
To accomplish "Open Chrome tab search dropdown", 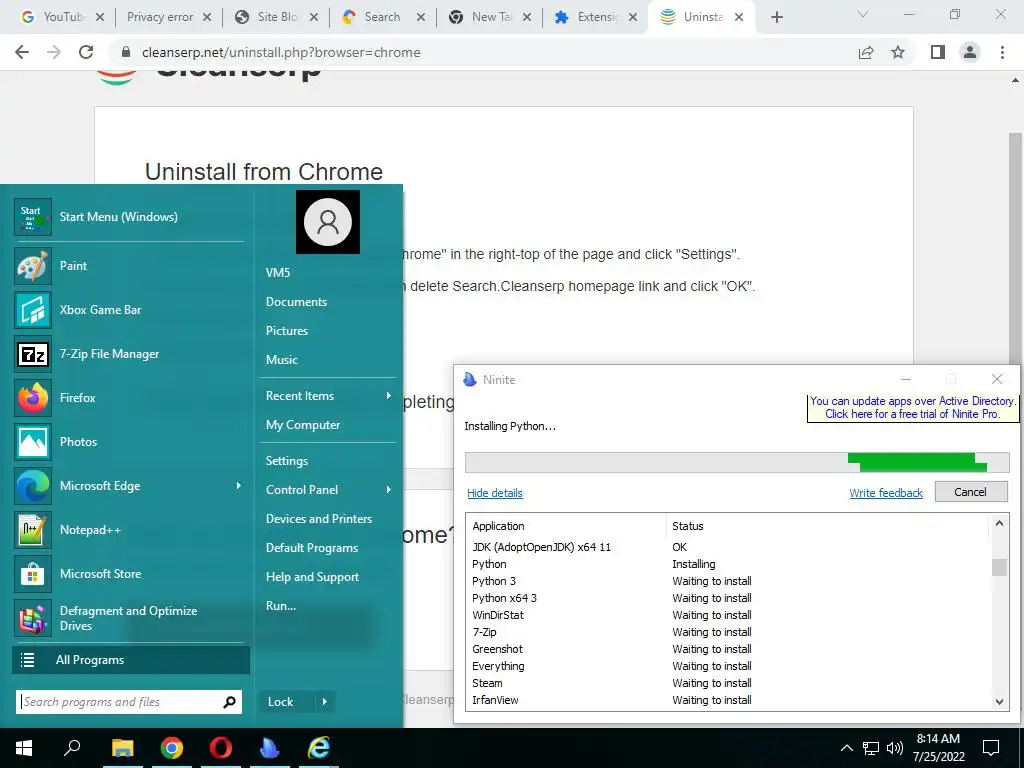I will click(x=863, y=15).
